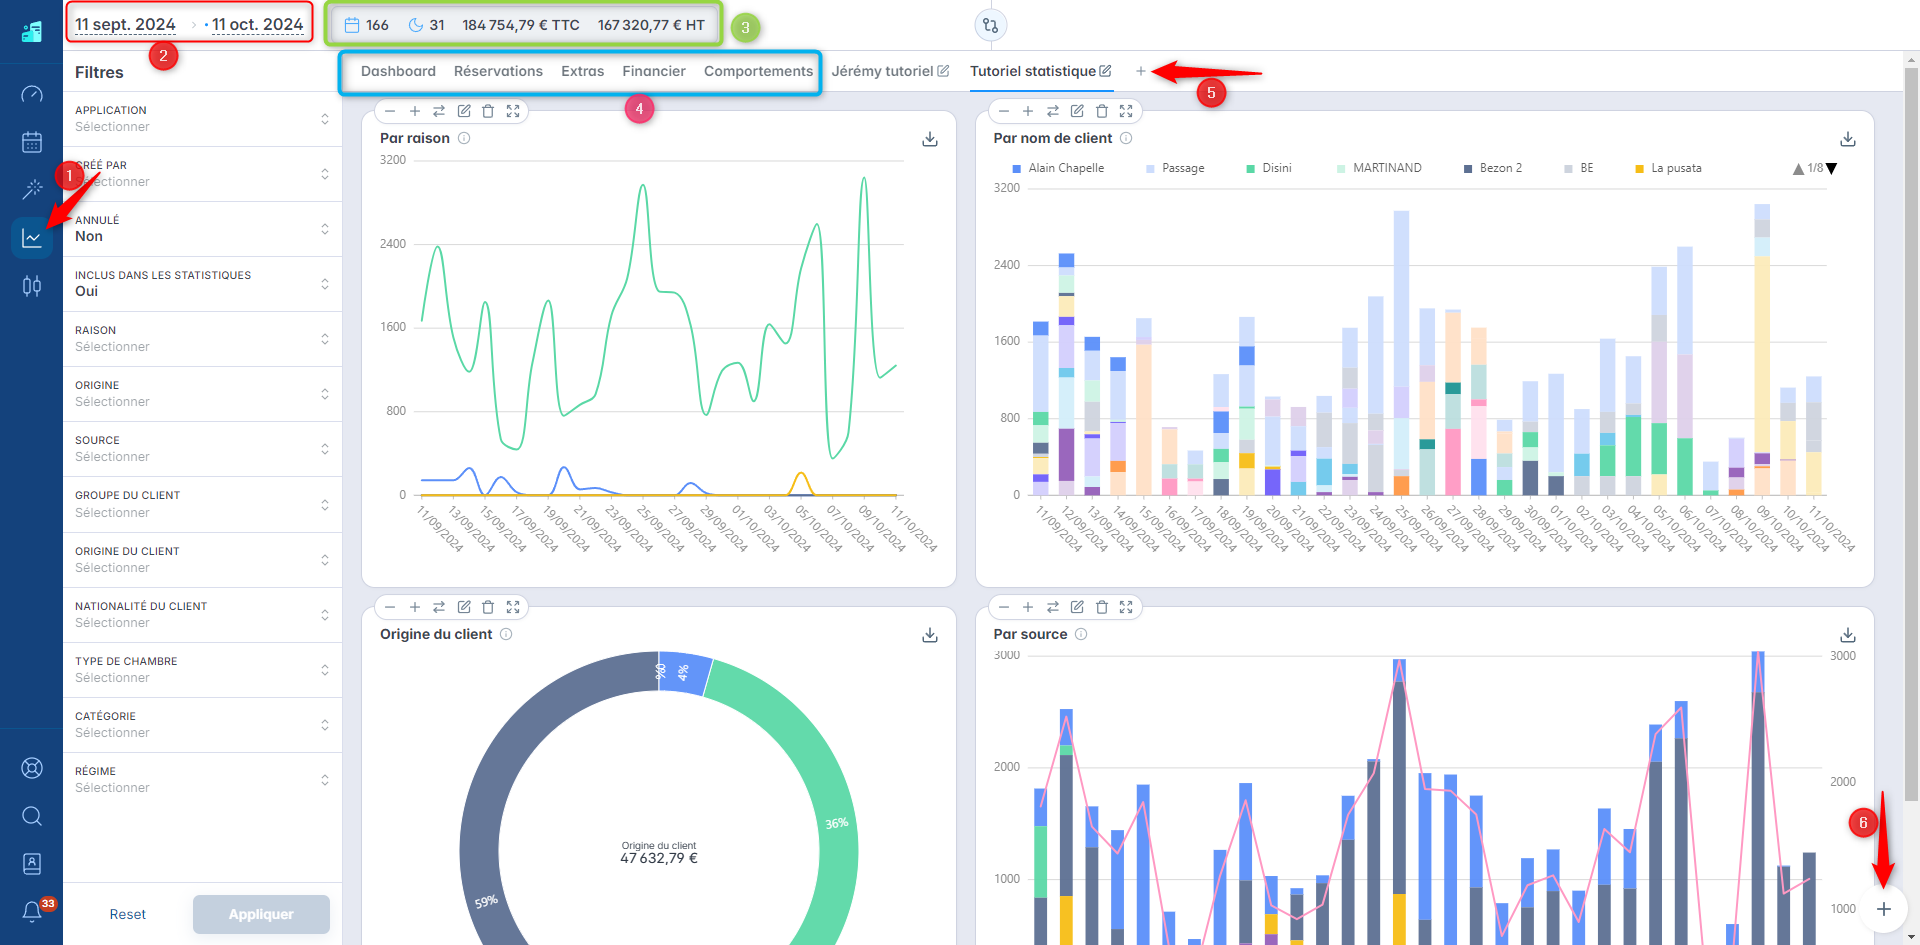
Task: Toggle Disini legend series
Action: pos(1269,168)
